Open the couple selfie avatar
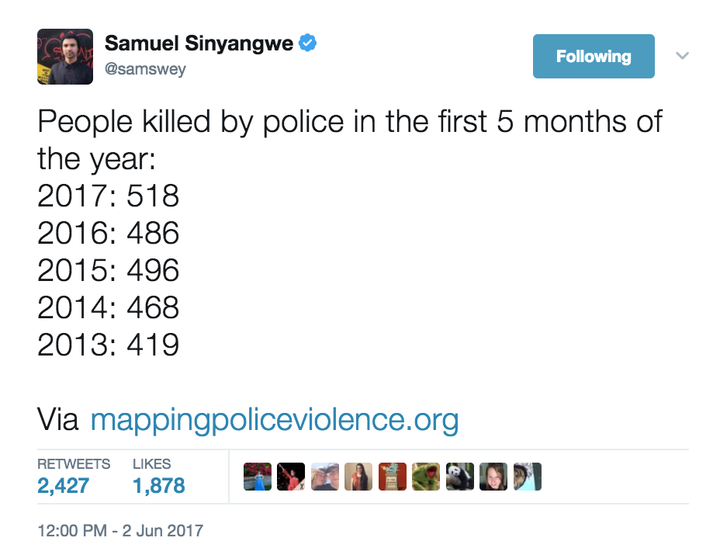Image resolution: width=720 pixels, height=555 pixels. pyautogui.click(x=325, y=477)
